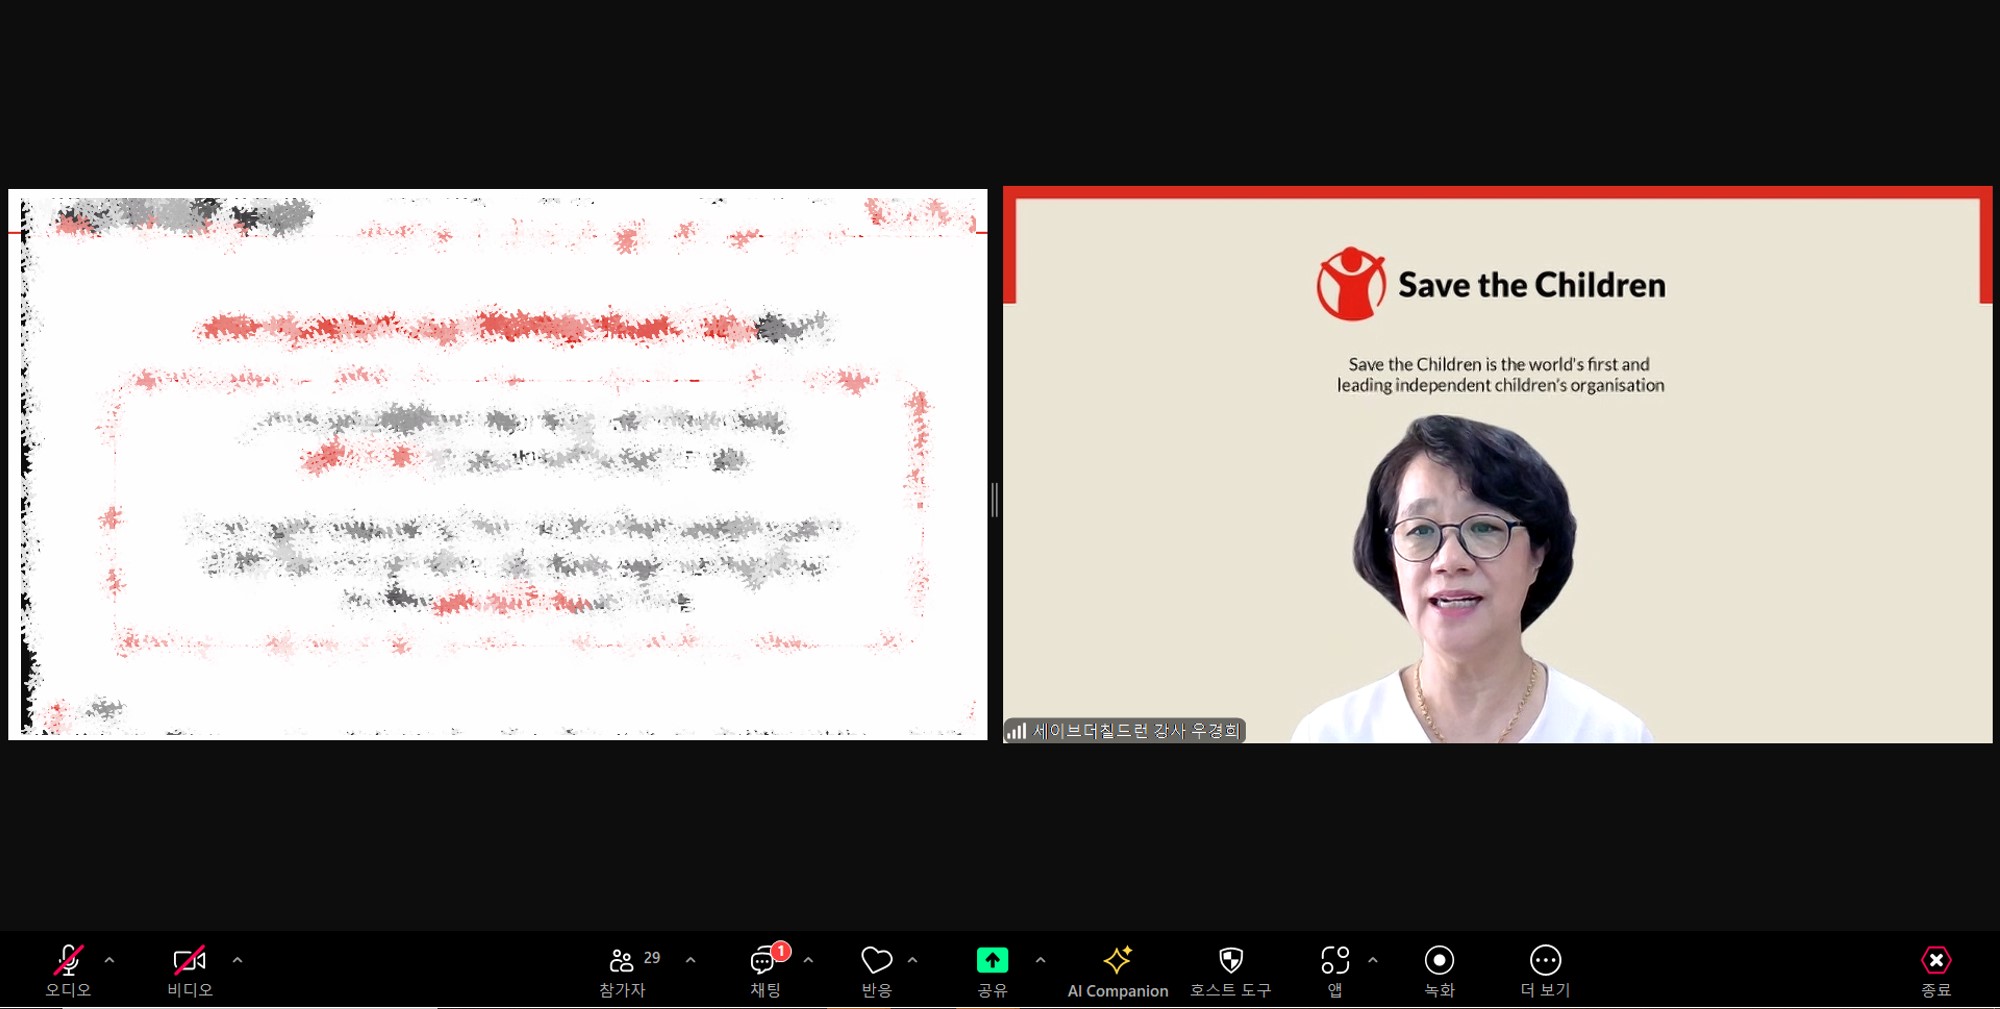Launch AI Companion
Screen dimensions: 2000x1009
[1117, 971]
